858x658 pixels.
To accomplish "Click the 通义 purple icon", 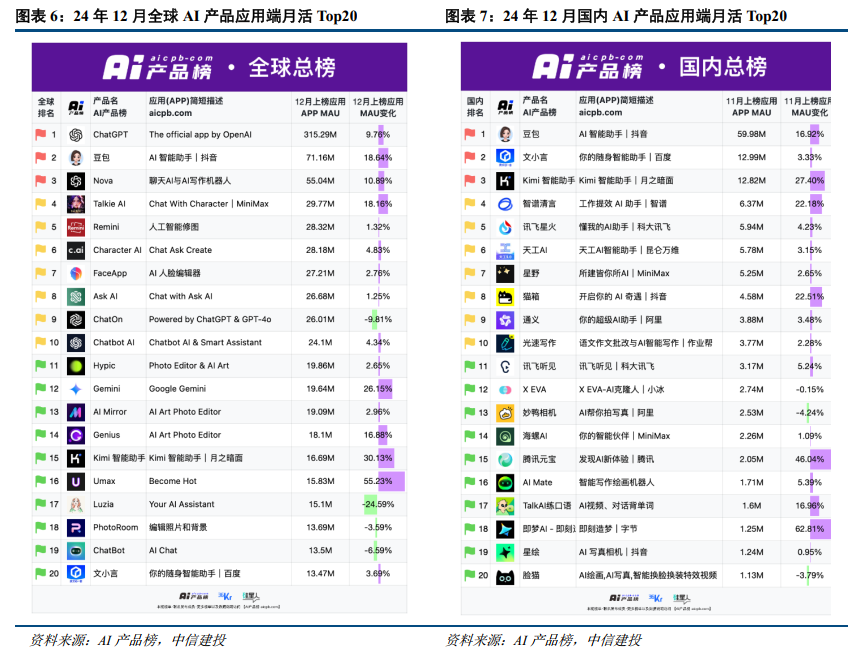I will (505, 320).
